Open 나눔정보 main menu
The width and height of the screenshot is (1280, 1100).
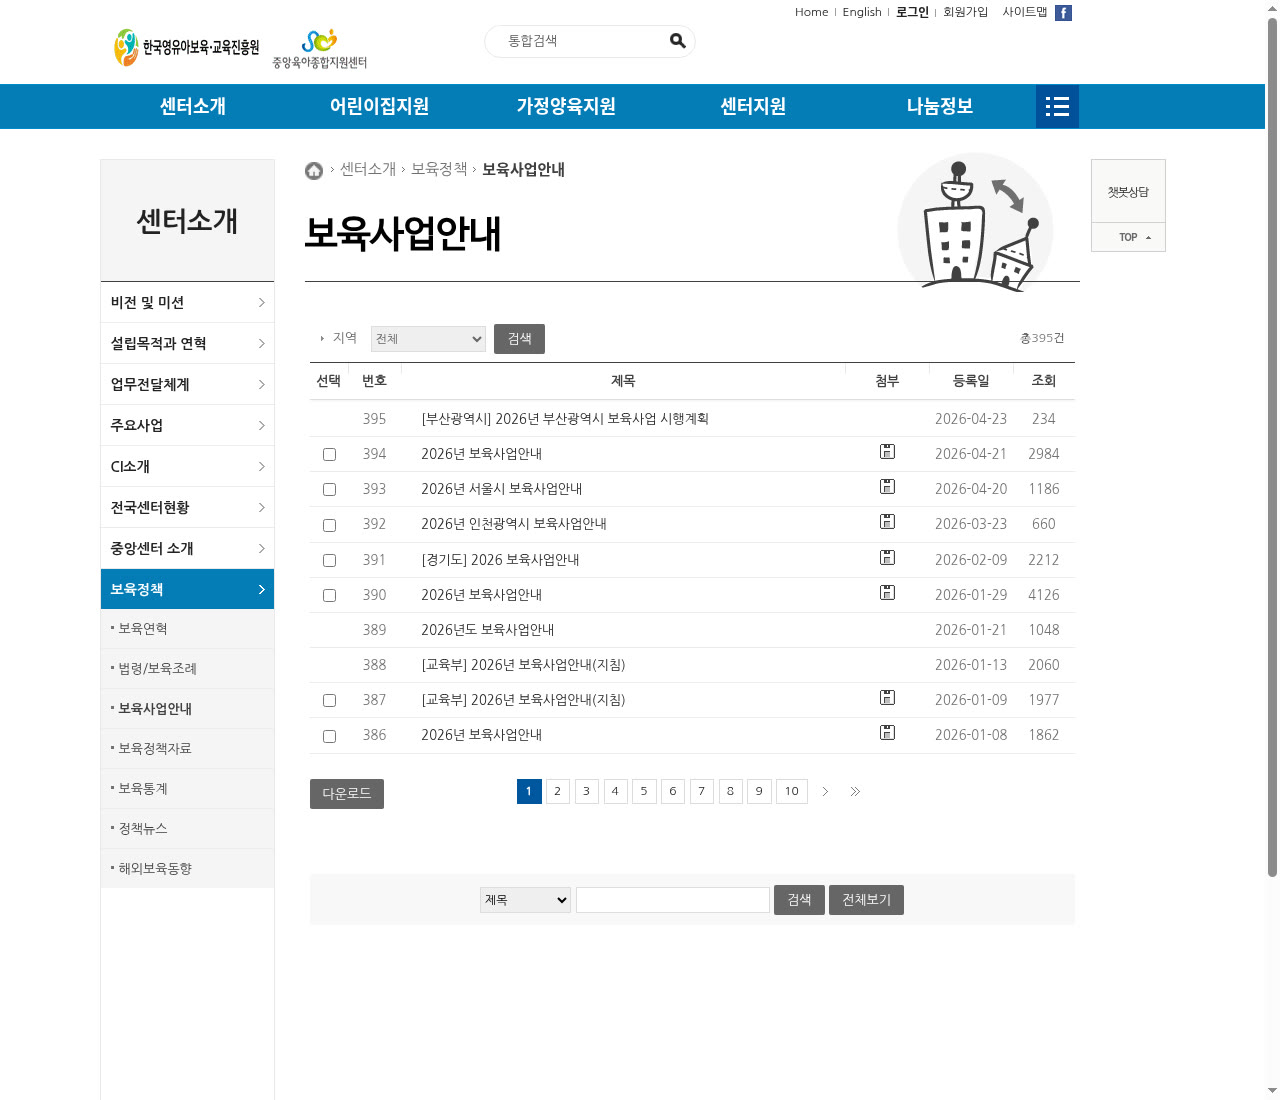point(940,106)
